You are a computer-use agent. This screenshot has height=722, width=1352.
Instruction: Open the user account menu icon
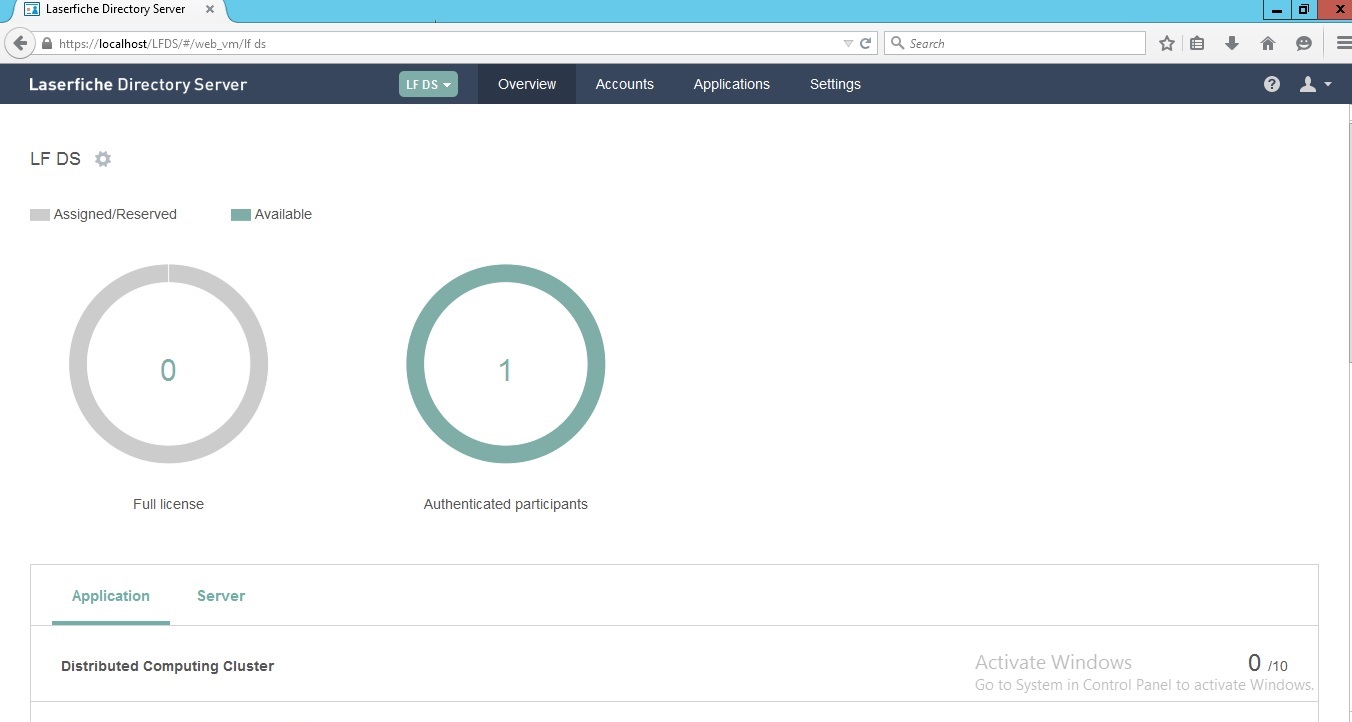tap(1315, 84)
